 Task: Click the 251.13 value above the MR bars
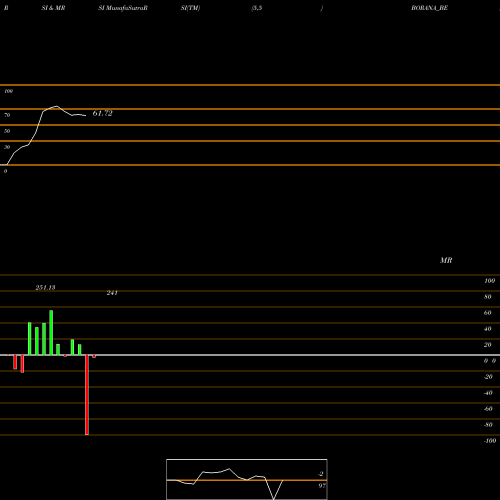[x=45, y=287]
